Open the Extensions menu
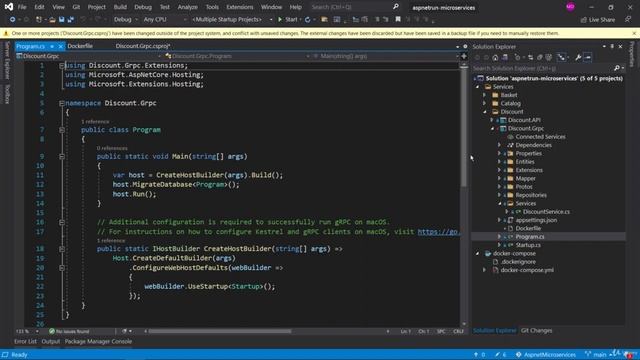Screen dimensions: 640x360 [x=240, y=7]
